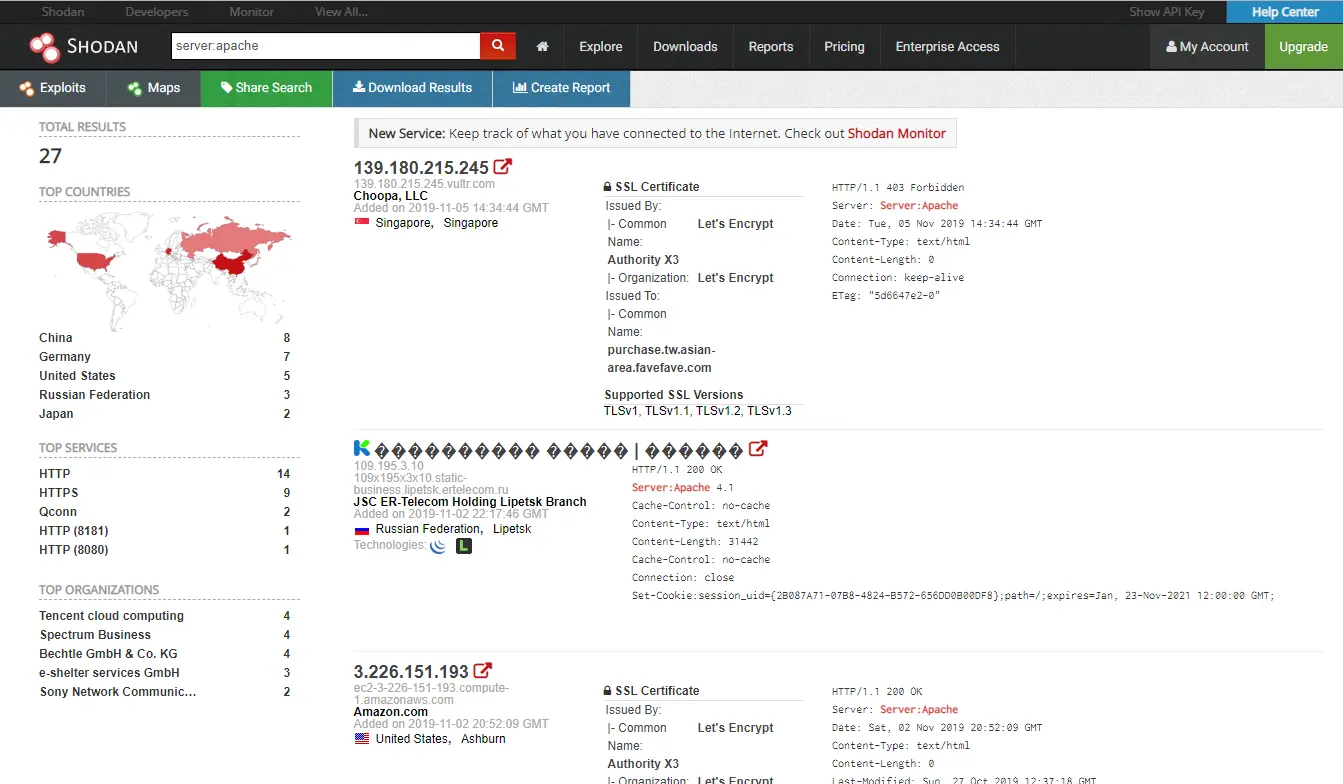Click Lipetsk city link
Screen dimensions: 1343x784
coord(512,529)
